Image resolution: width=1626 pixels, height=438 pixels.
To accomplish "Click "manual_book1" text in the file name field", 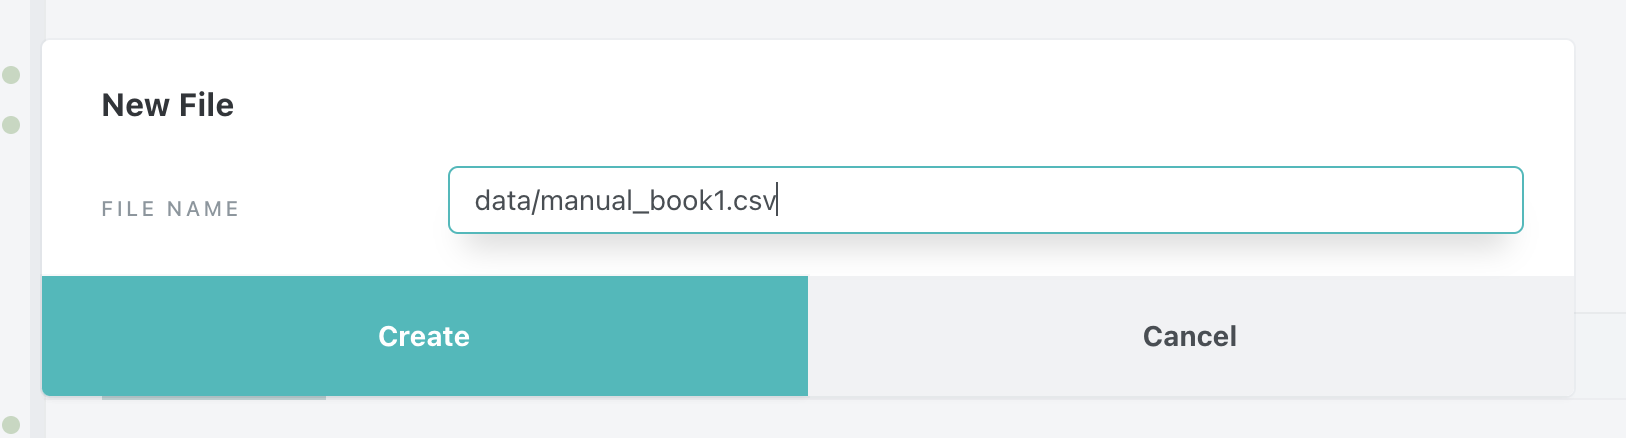I will (x=632, y=201).
